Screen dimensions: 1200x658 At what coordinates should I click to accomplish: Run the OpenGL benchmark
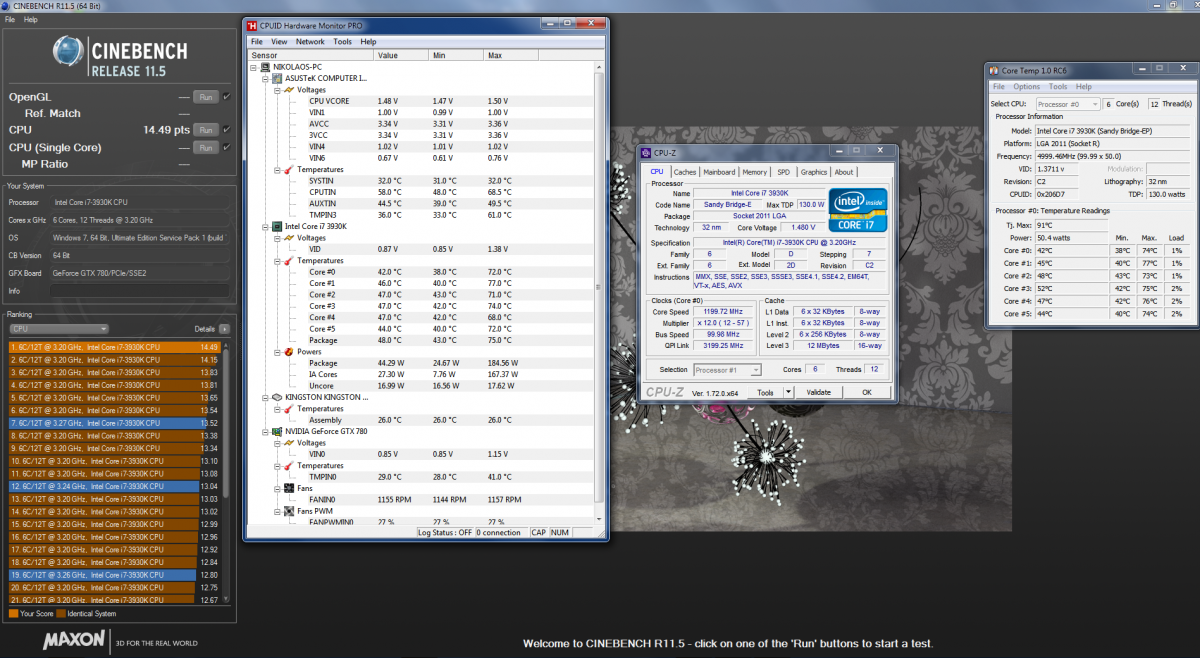(206, 97)
